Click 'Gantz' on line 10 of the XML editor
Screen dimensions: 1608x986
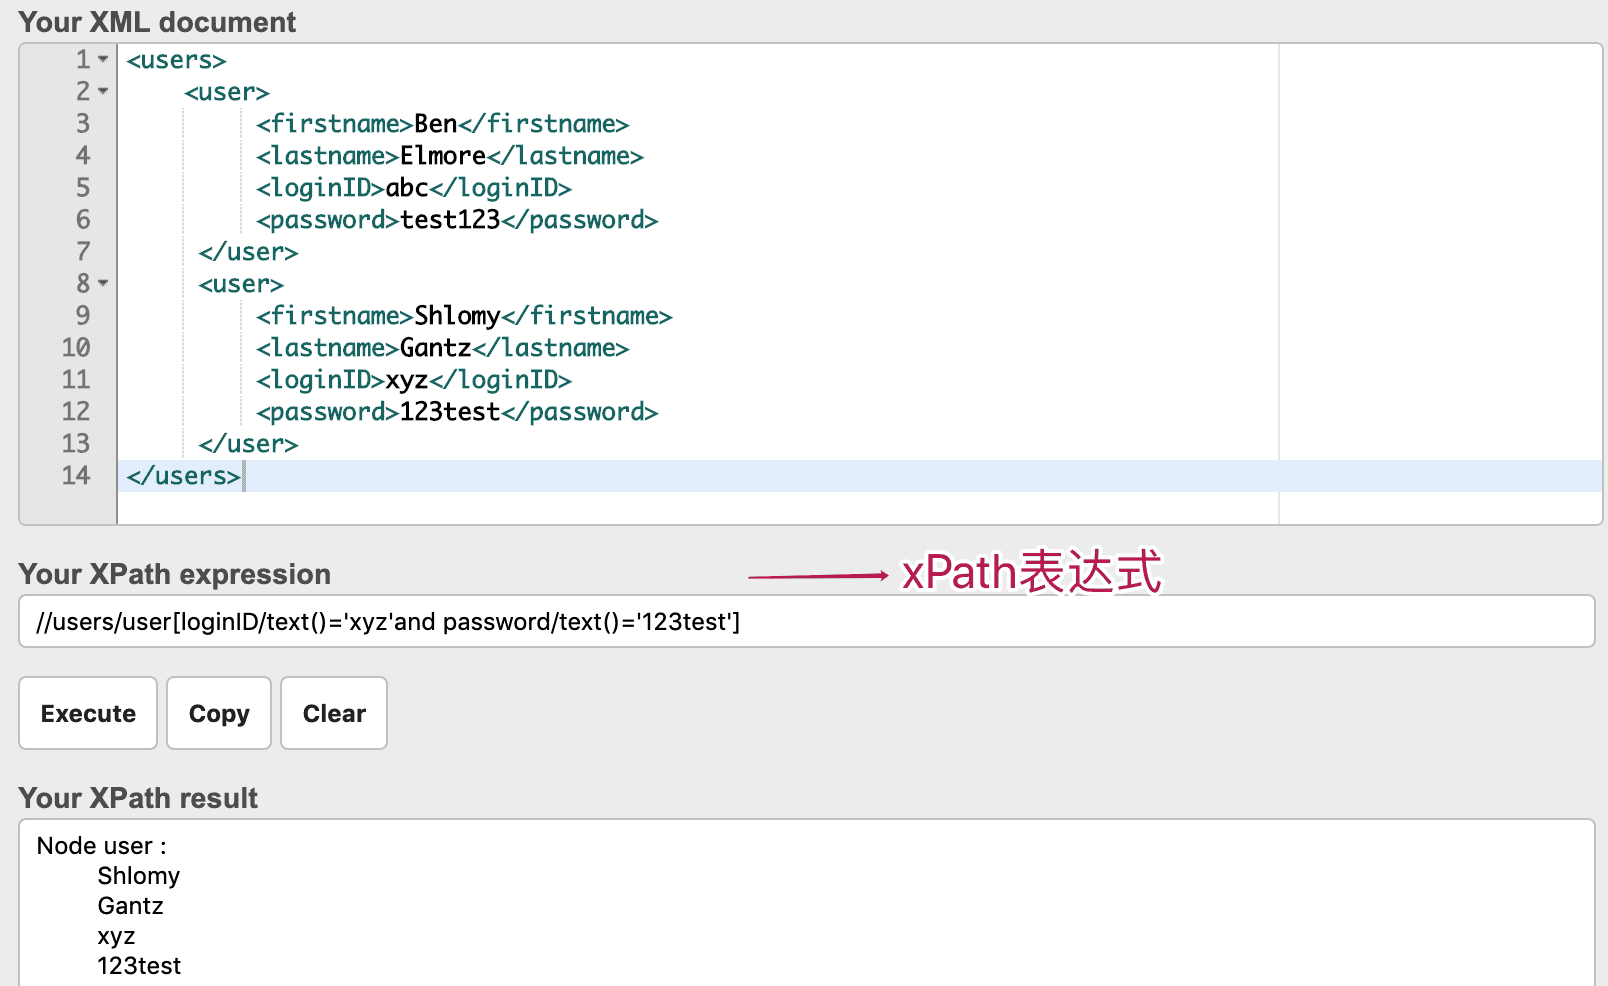coord(435,348)
